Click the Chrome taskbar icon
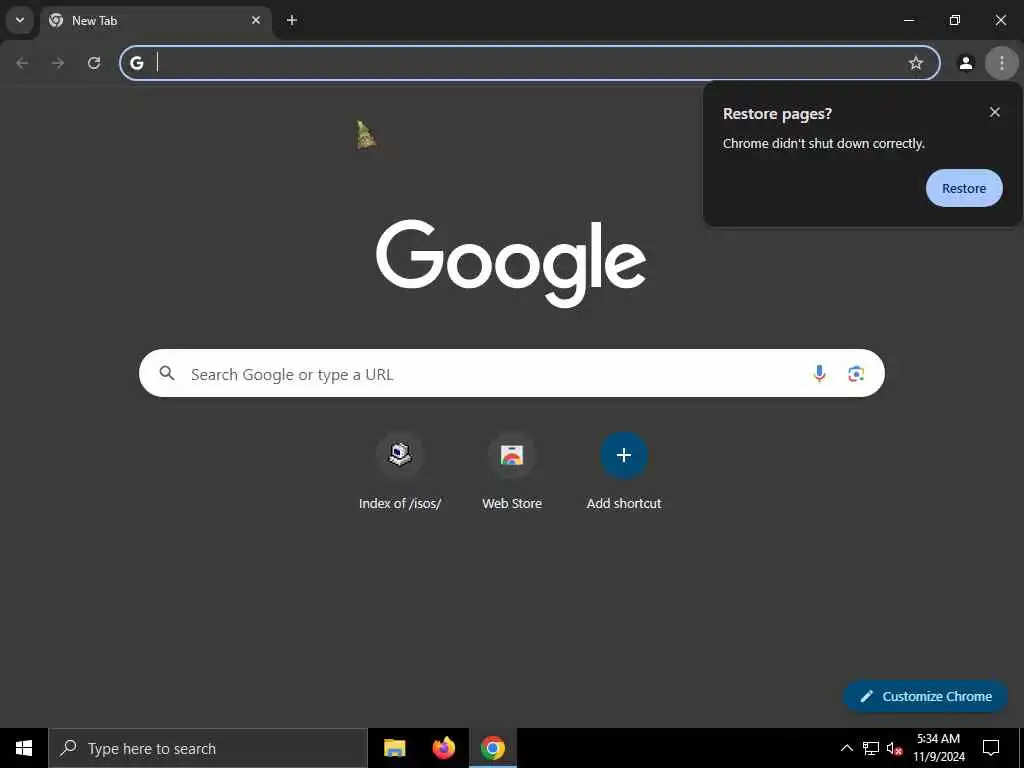1024x768 pixels. (492, 748)
